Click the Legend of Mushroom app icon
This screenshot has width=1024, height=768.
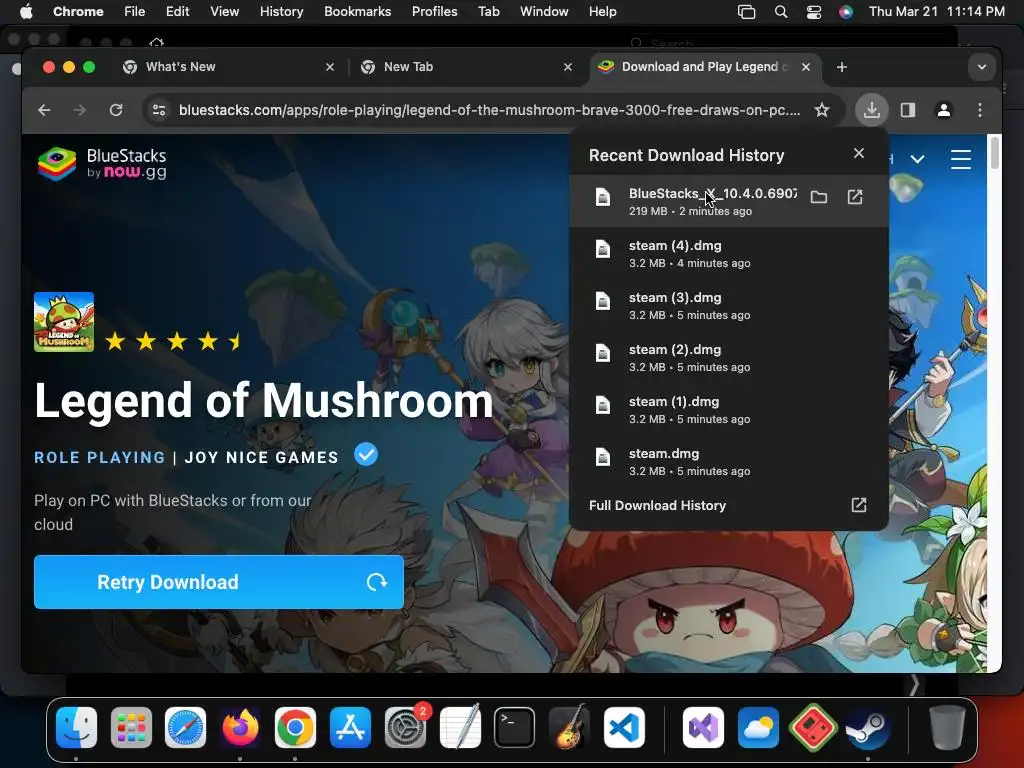pyautogui.click(x=64, y=322)
